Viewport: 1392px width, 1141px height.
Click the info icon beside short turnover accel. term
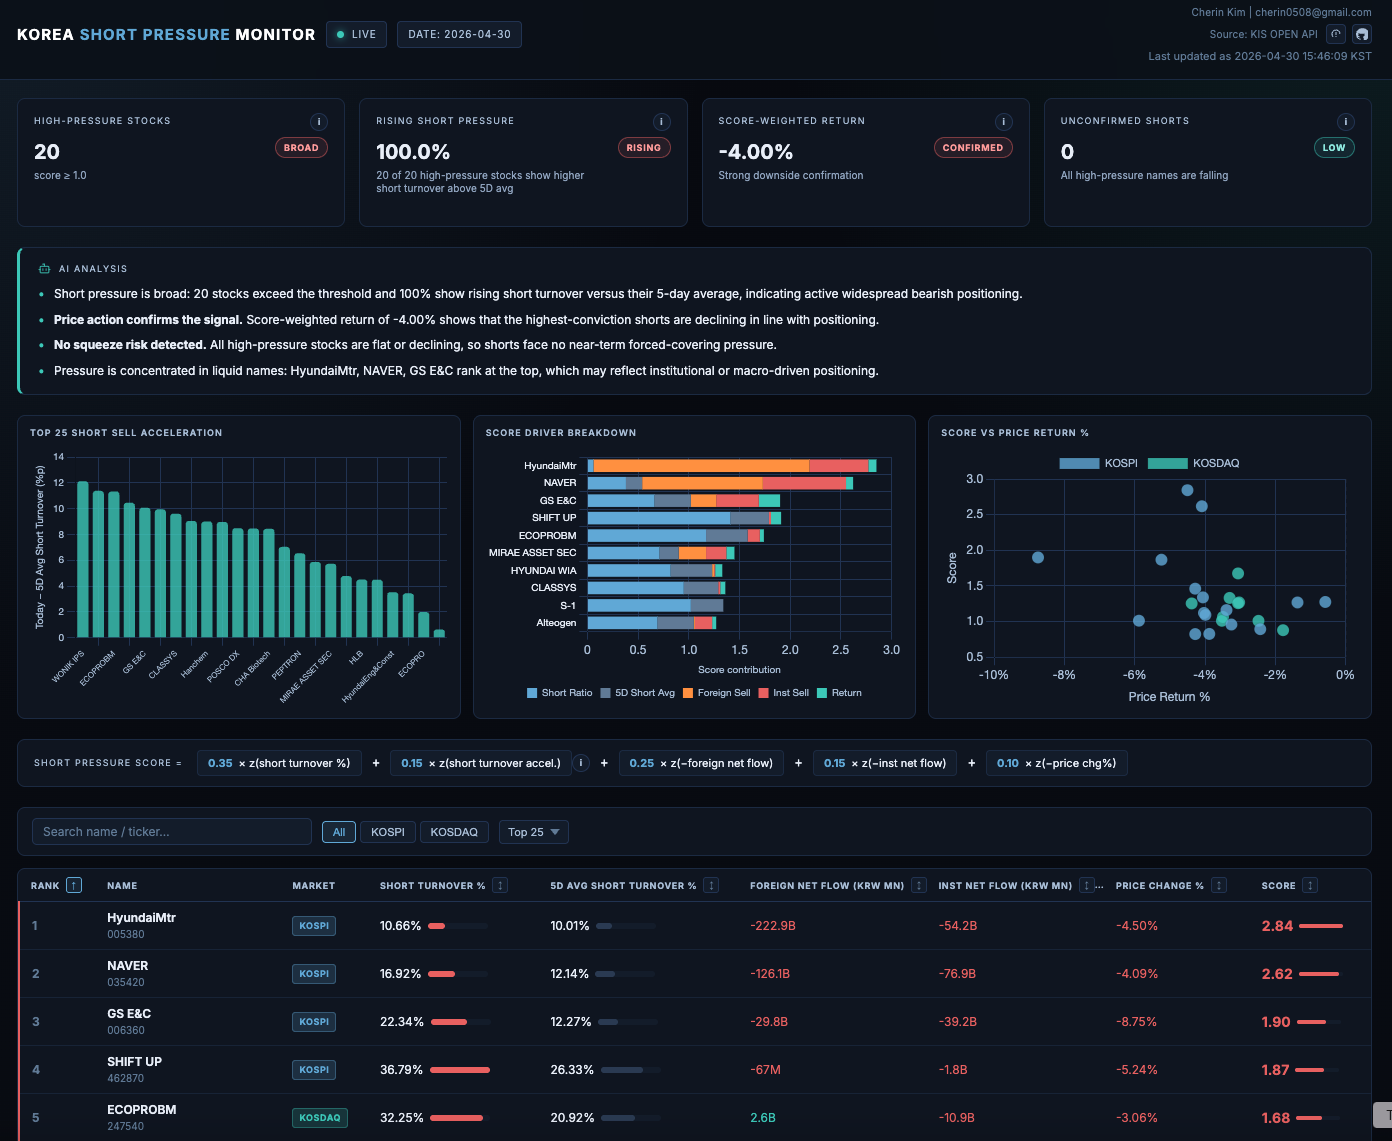tap(580, 763)
